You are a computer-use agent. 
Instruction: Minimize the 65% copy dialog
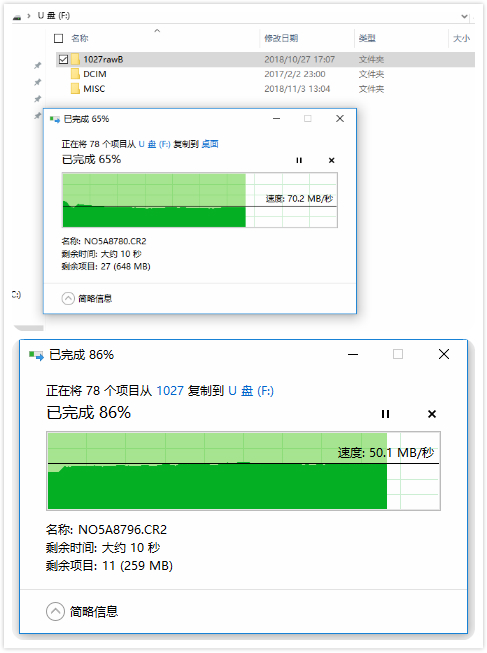pos(276,119)
